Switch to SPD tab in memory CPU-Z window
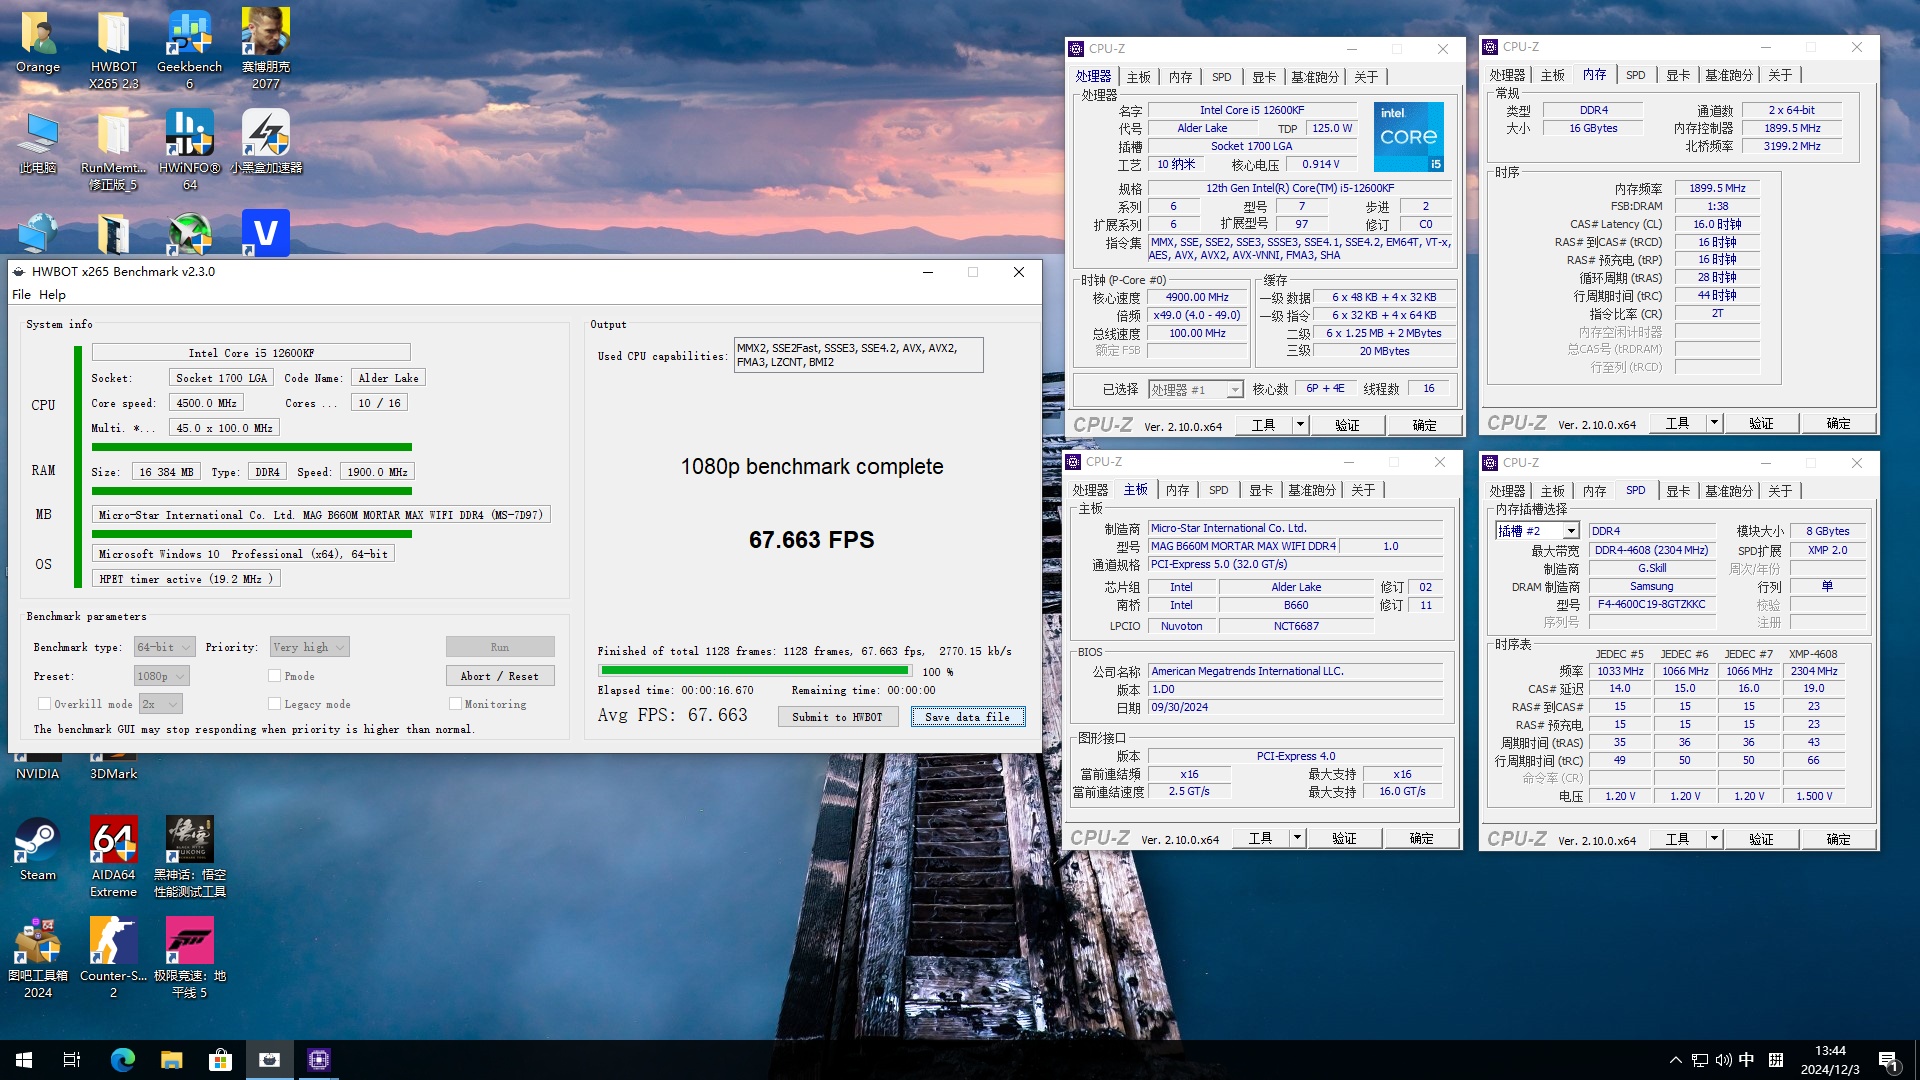Viewport: 1920px width, 1080px height. click(1635, 75)
